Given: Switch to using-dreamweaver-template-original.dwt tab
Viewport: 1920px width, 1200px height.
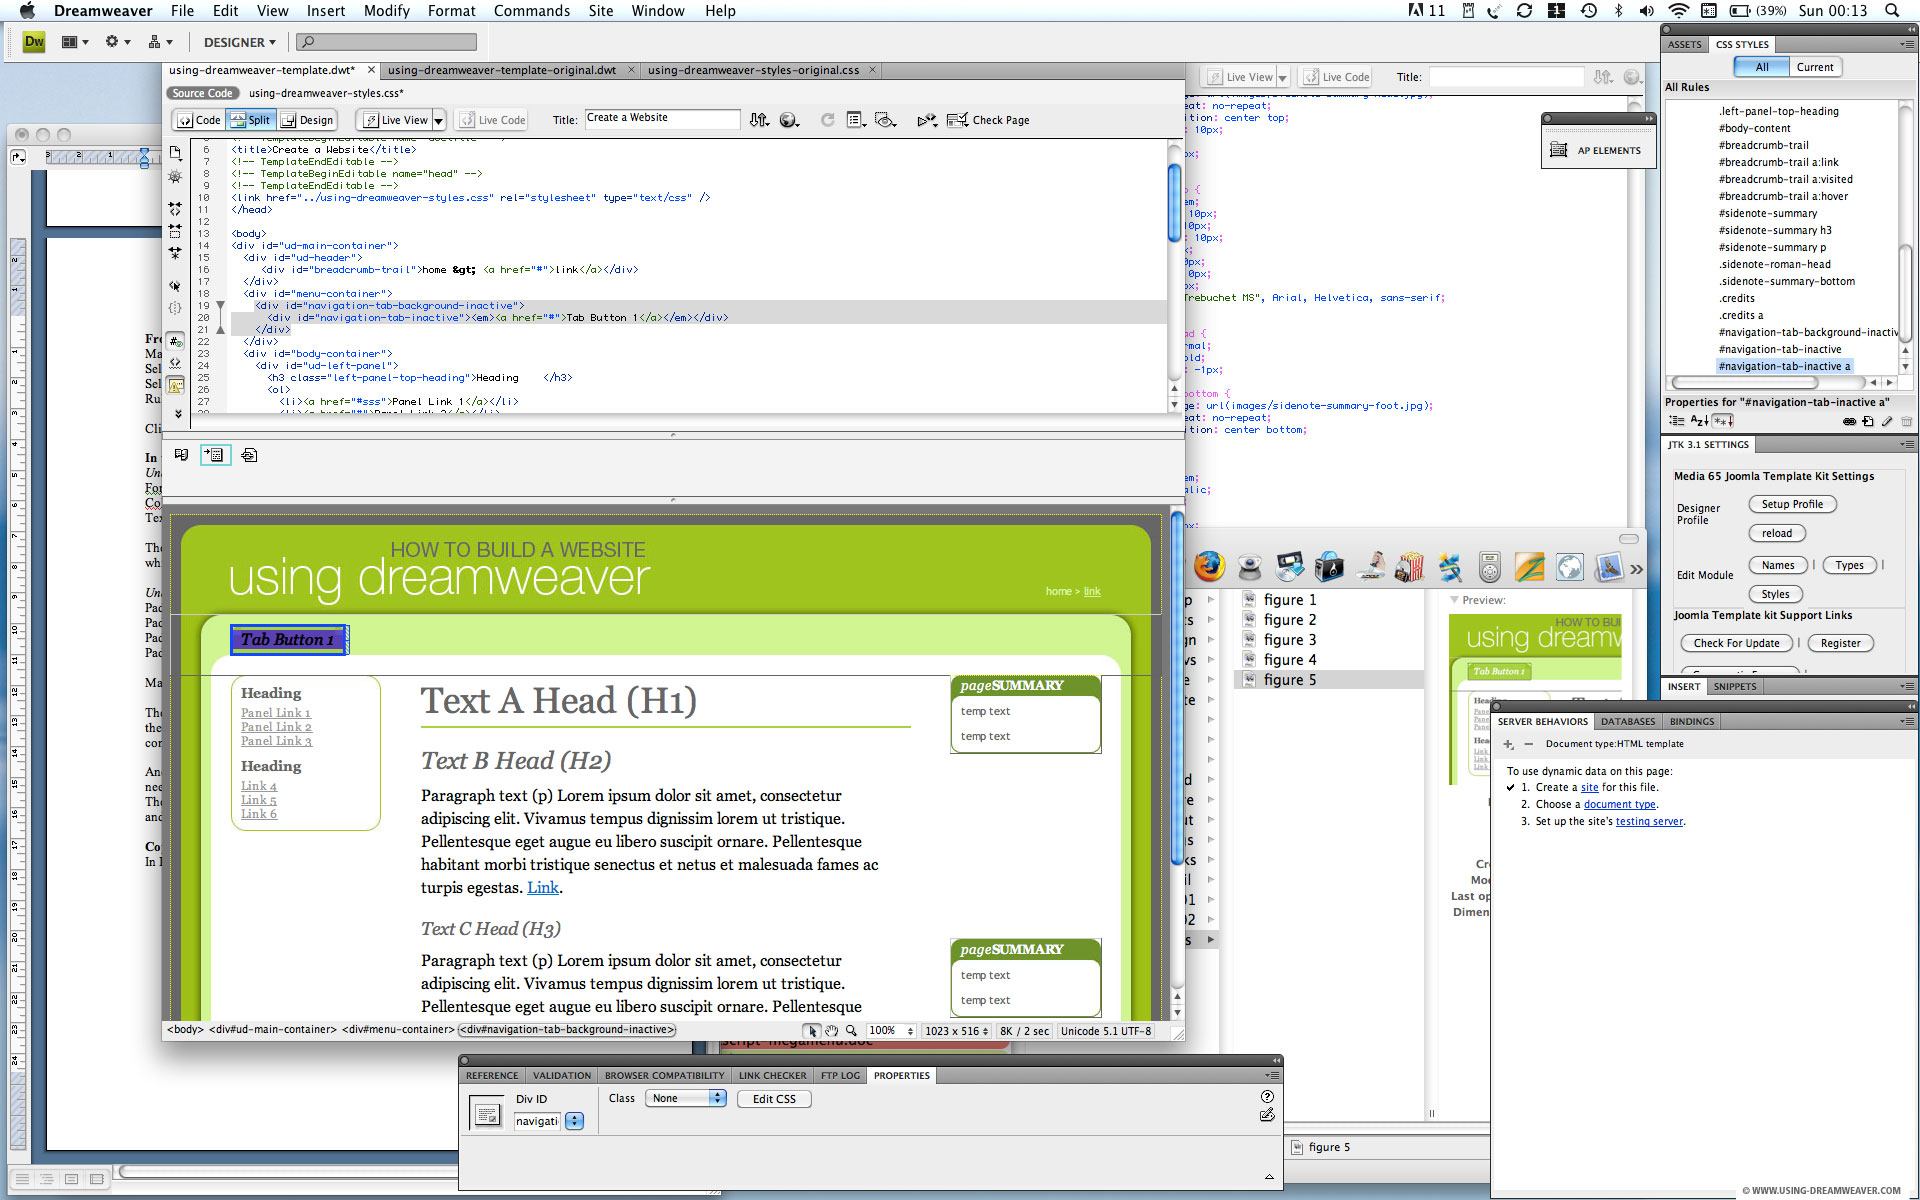Looking at the screenshot, I should click(501, 70).
